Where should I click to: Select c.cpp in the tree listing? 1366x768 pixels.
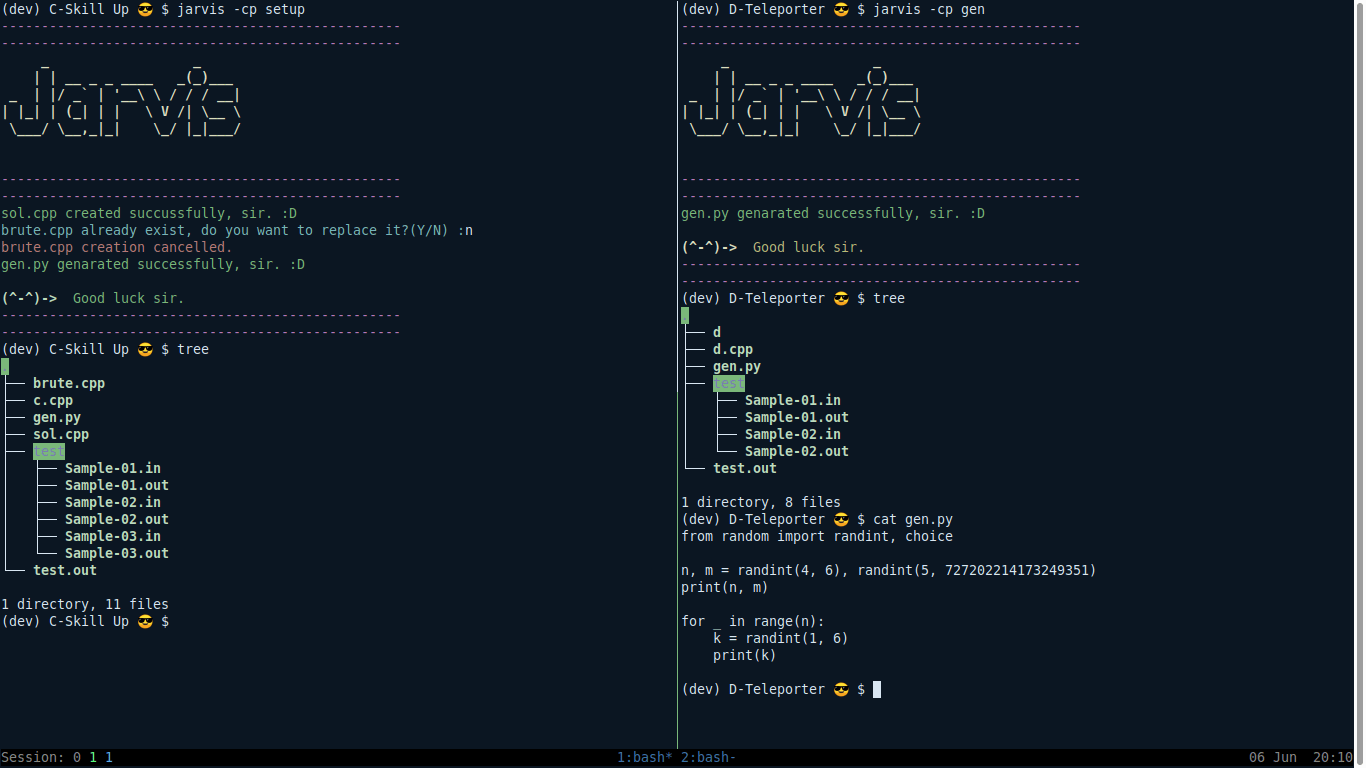point(53,400)
